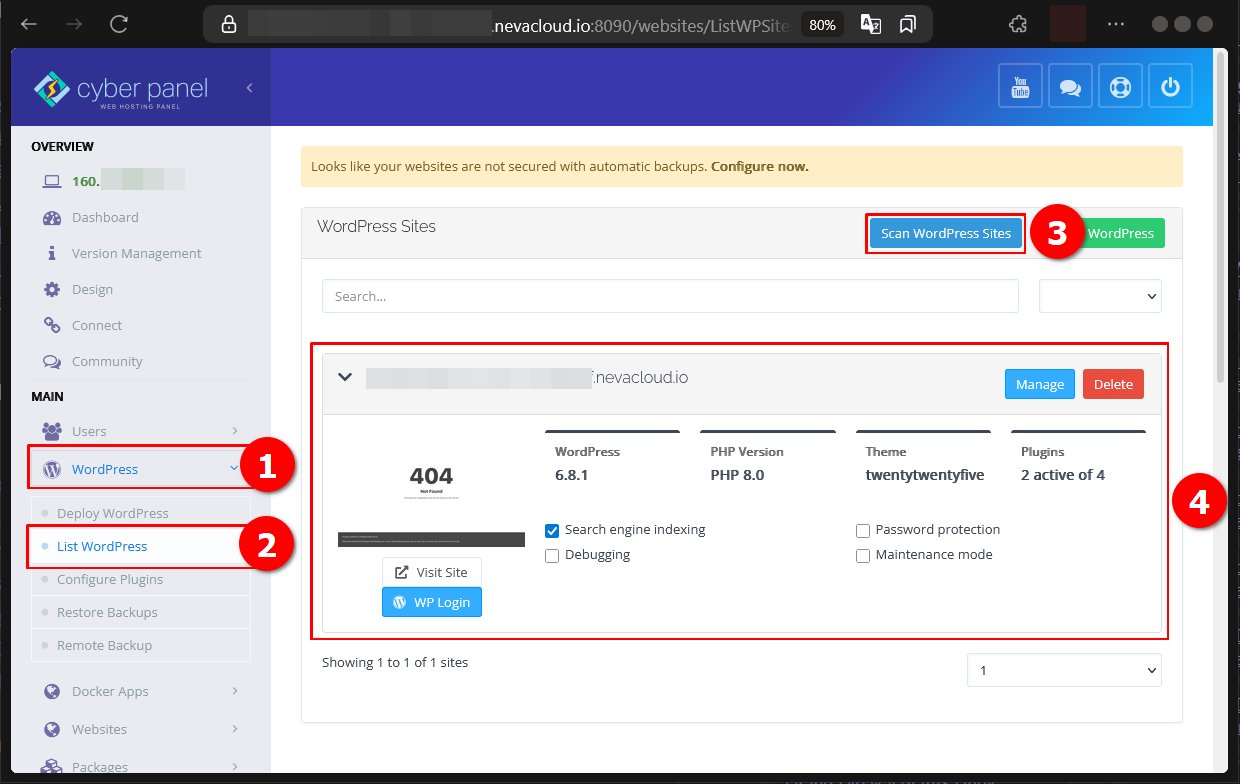Click the Version Management info icon
The height and width of the screenshot is (784, 1240).
(x=52, y=253)
